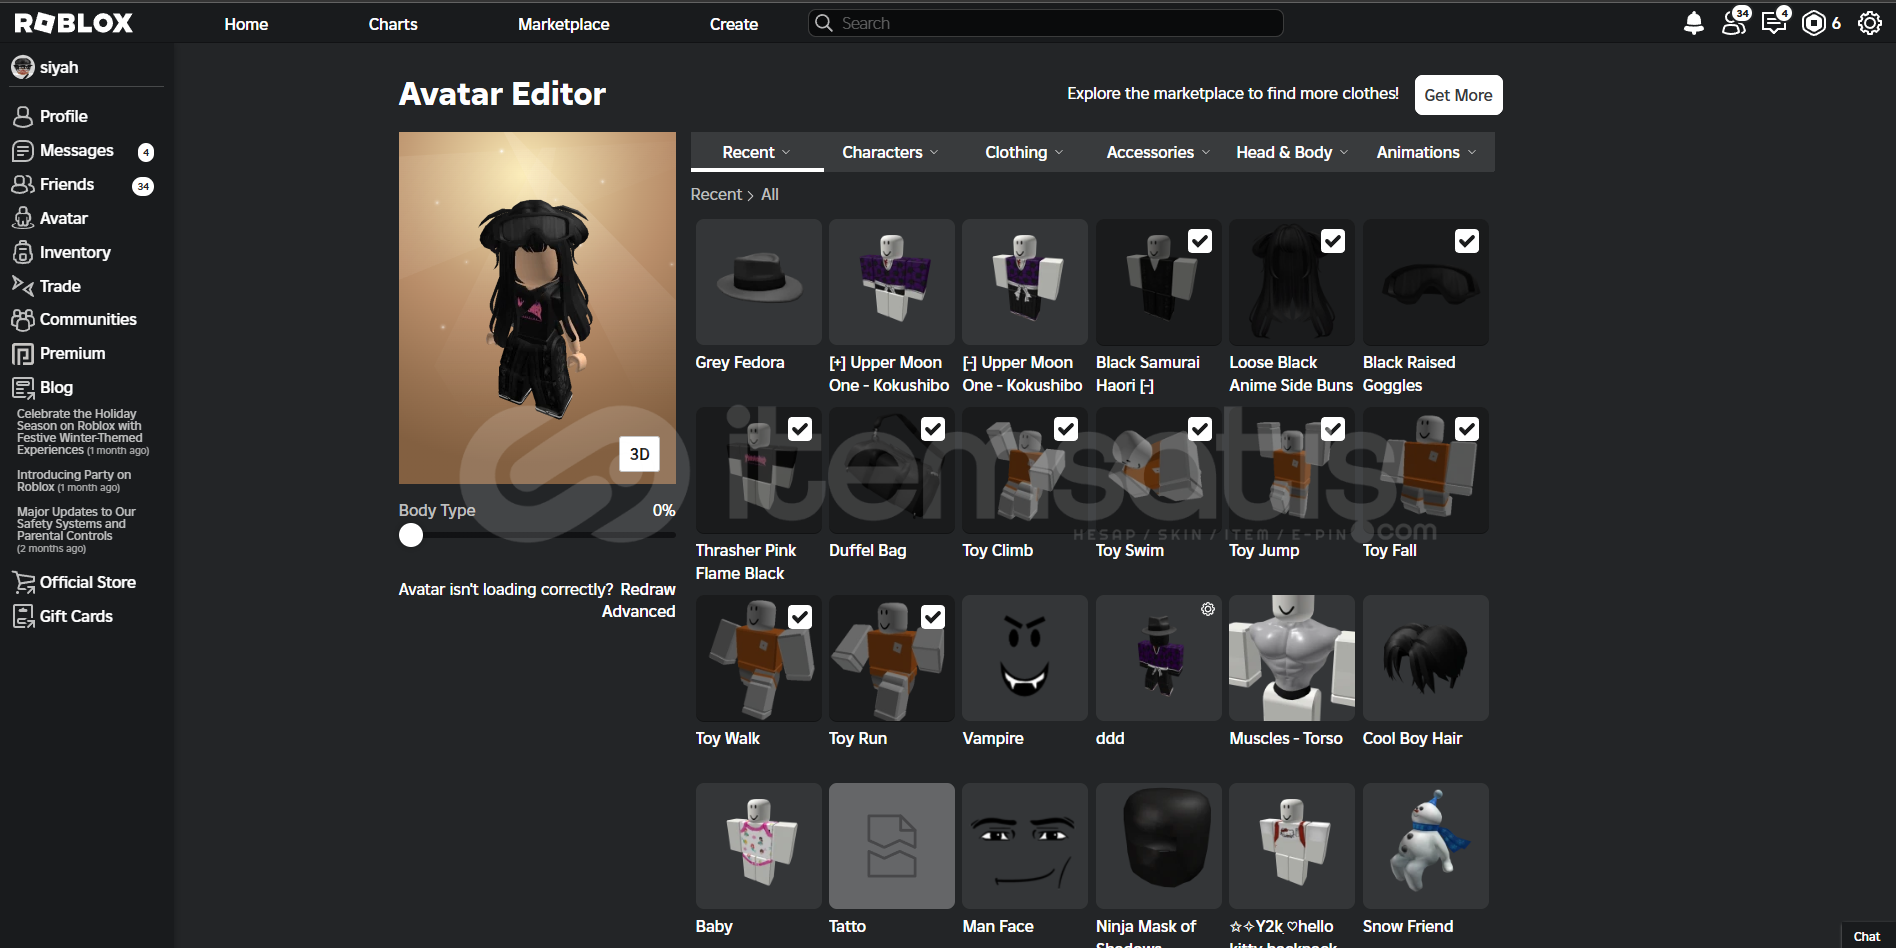Open Charts in top navigation
The width and height of the screenshot is (1896, 948).
(x=393, y=24)
